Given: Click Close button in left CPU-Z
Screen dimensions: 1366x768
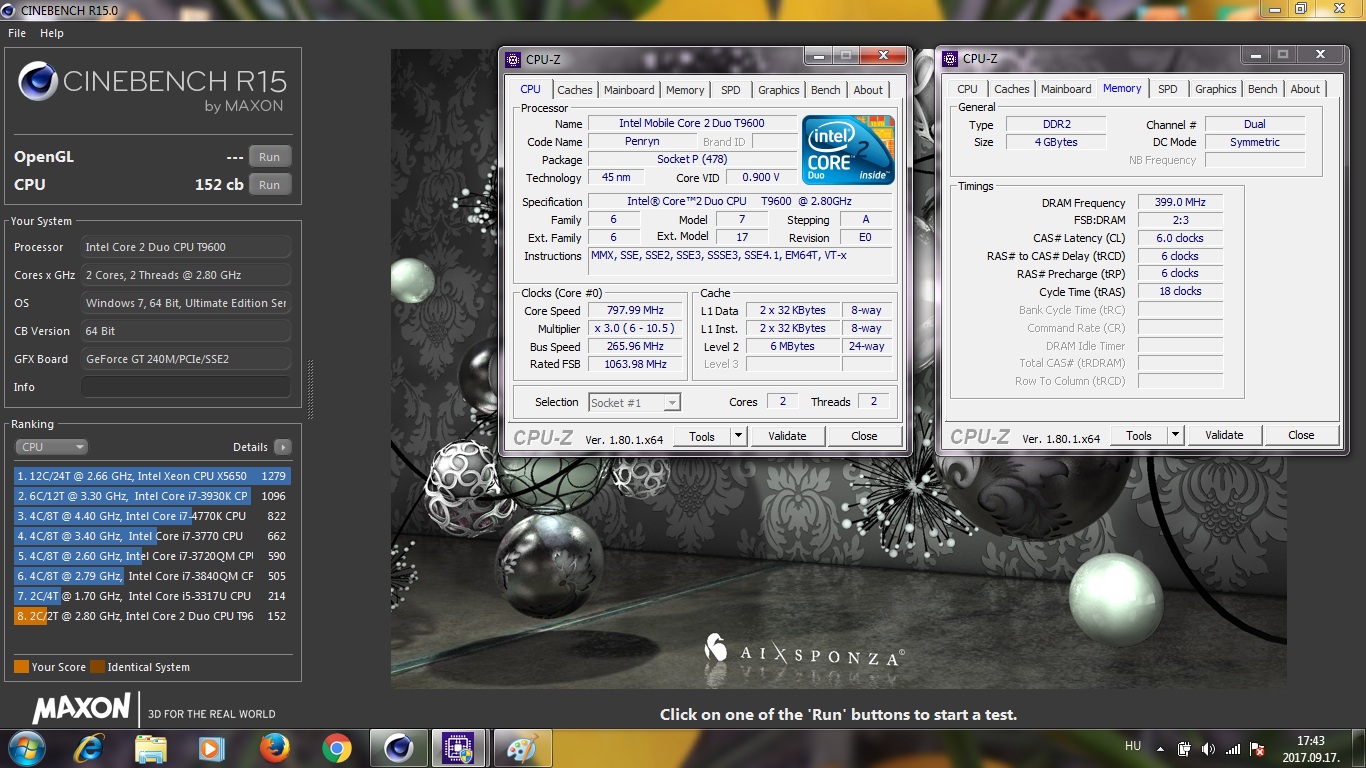Looking at the screenshot, I should [x=864, y=436].
